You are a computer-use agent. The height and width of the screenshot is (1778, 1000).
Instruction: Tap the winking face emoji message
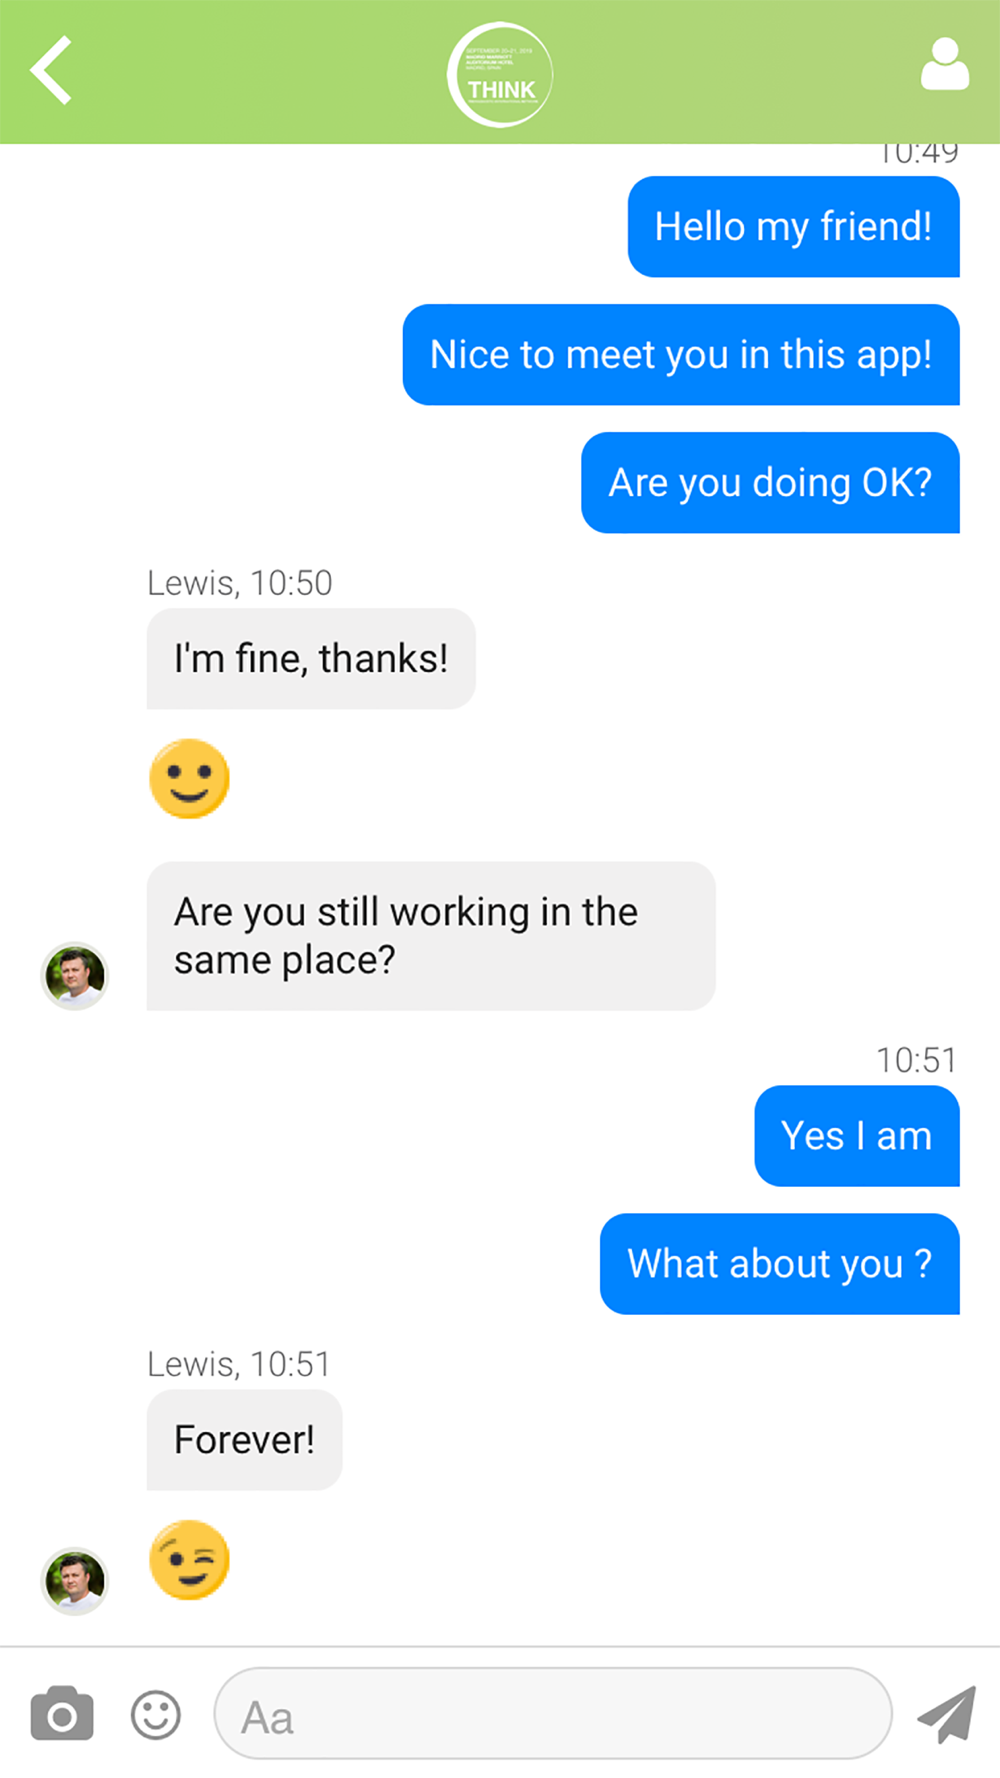tap(189, 1560)
